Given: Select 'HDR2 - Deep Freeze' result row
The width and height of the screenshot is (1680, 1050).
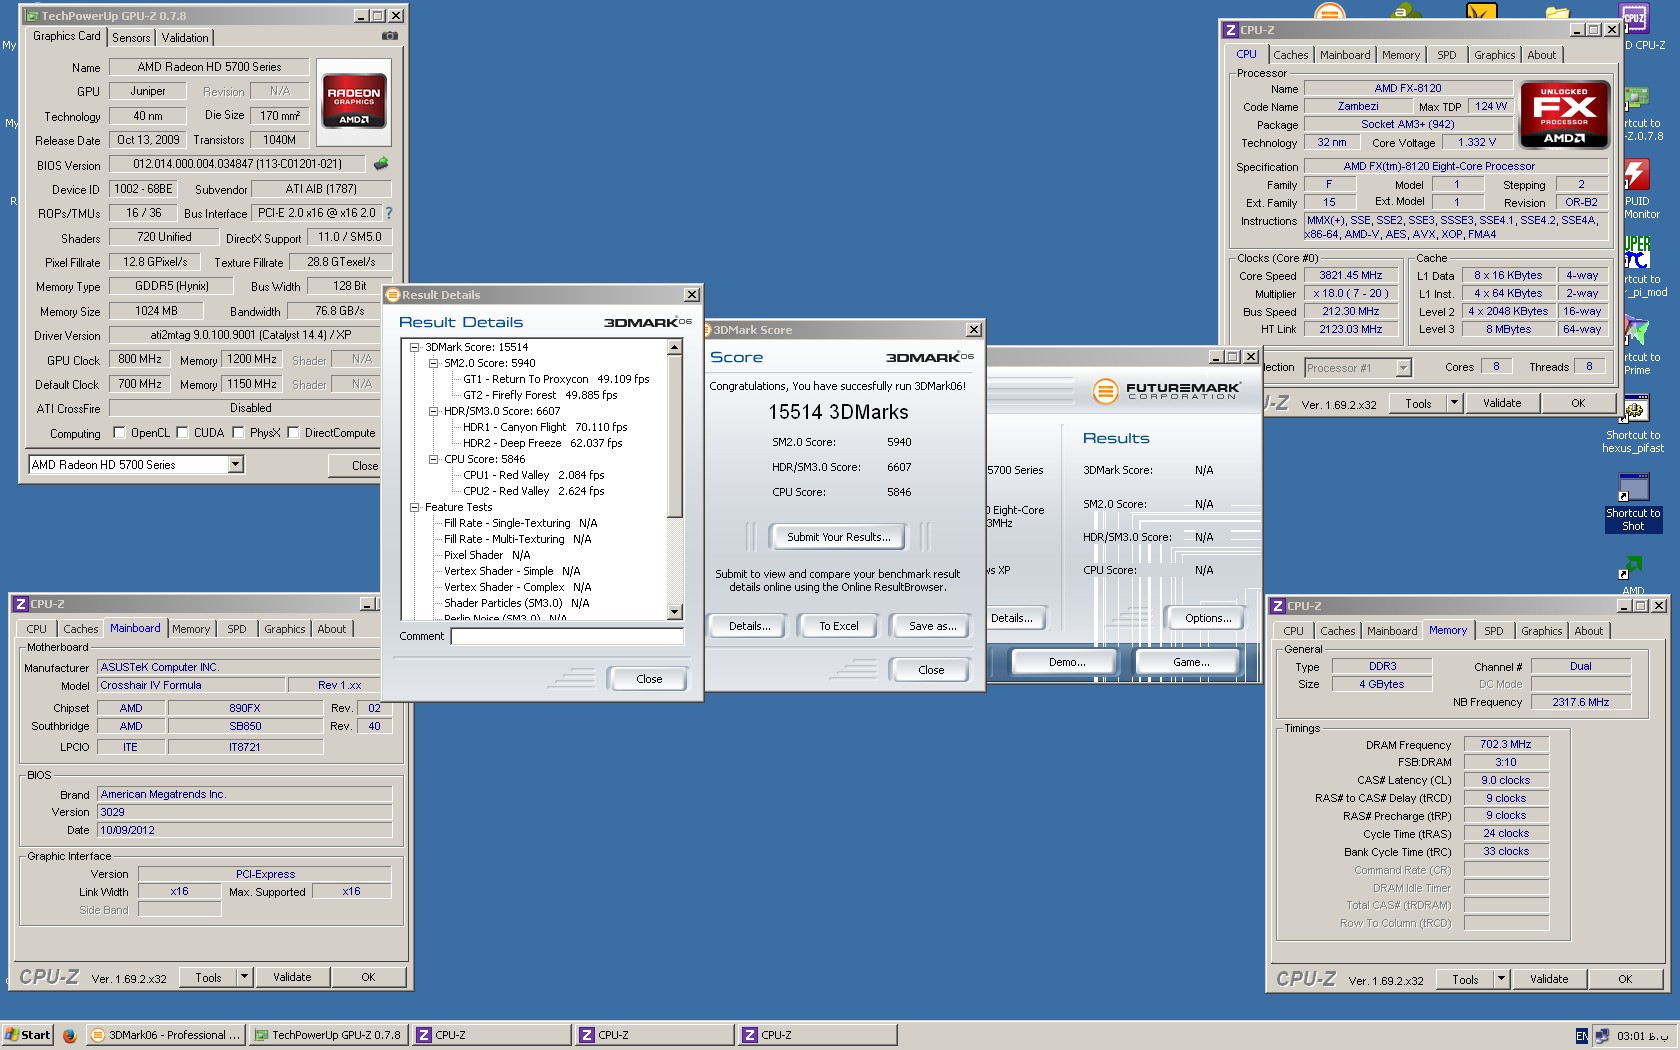Looking at the screenshot, I should click(543, 443).
